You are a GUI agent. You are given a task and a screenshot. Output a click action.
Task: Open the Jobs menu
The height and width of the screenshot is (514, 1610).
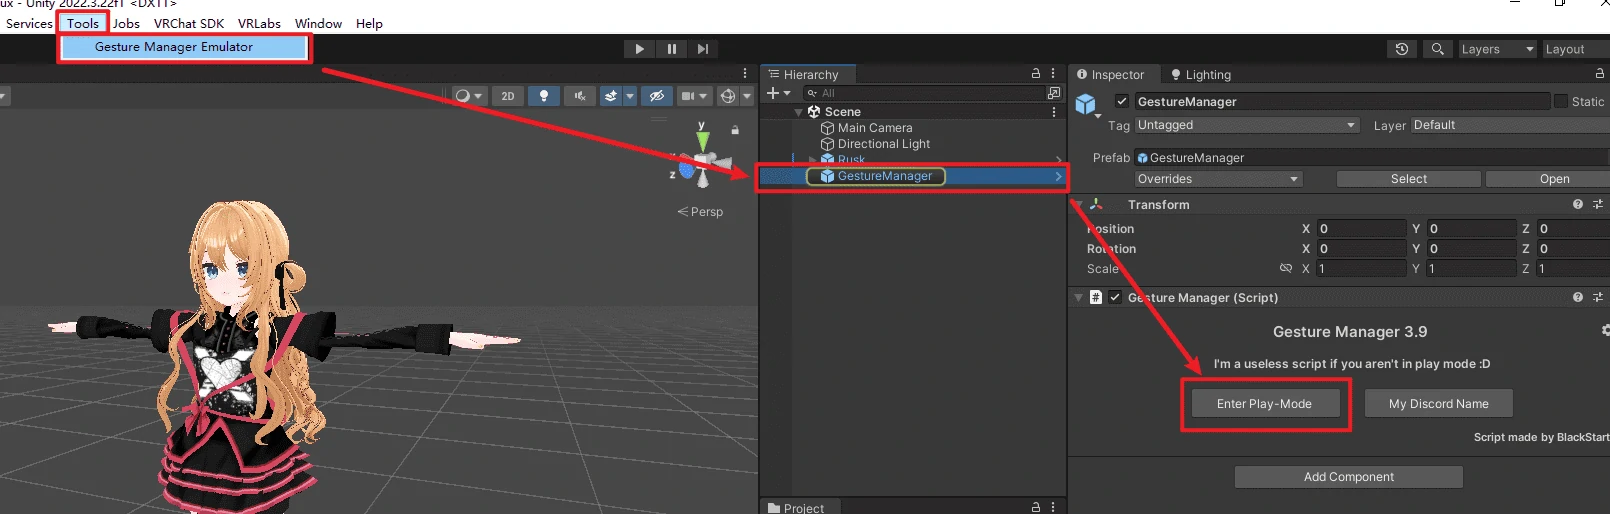click(127, 23)
